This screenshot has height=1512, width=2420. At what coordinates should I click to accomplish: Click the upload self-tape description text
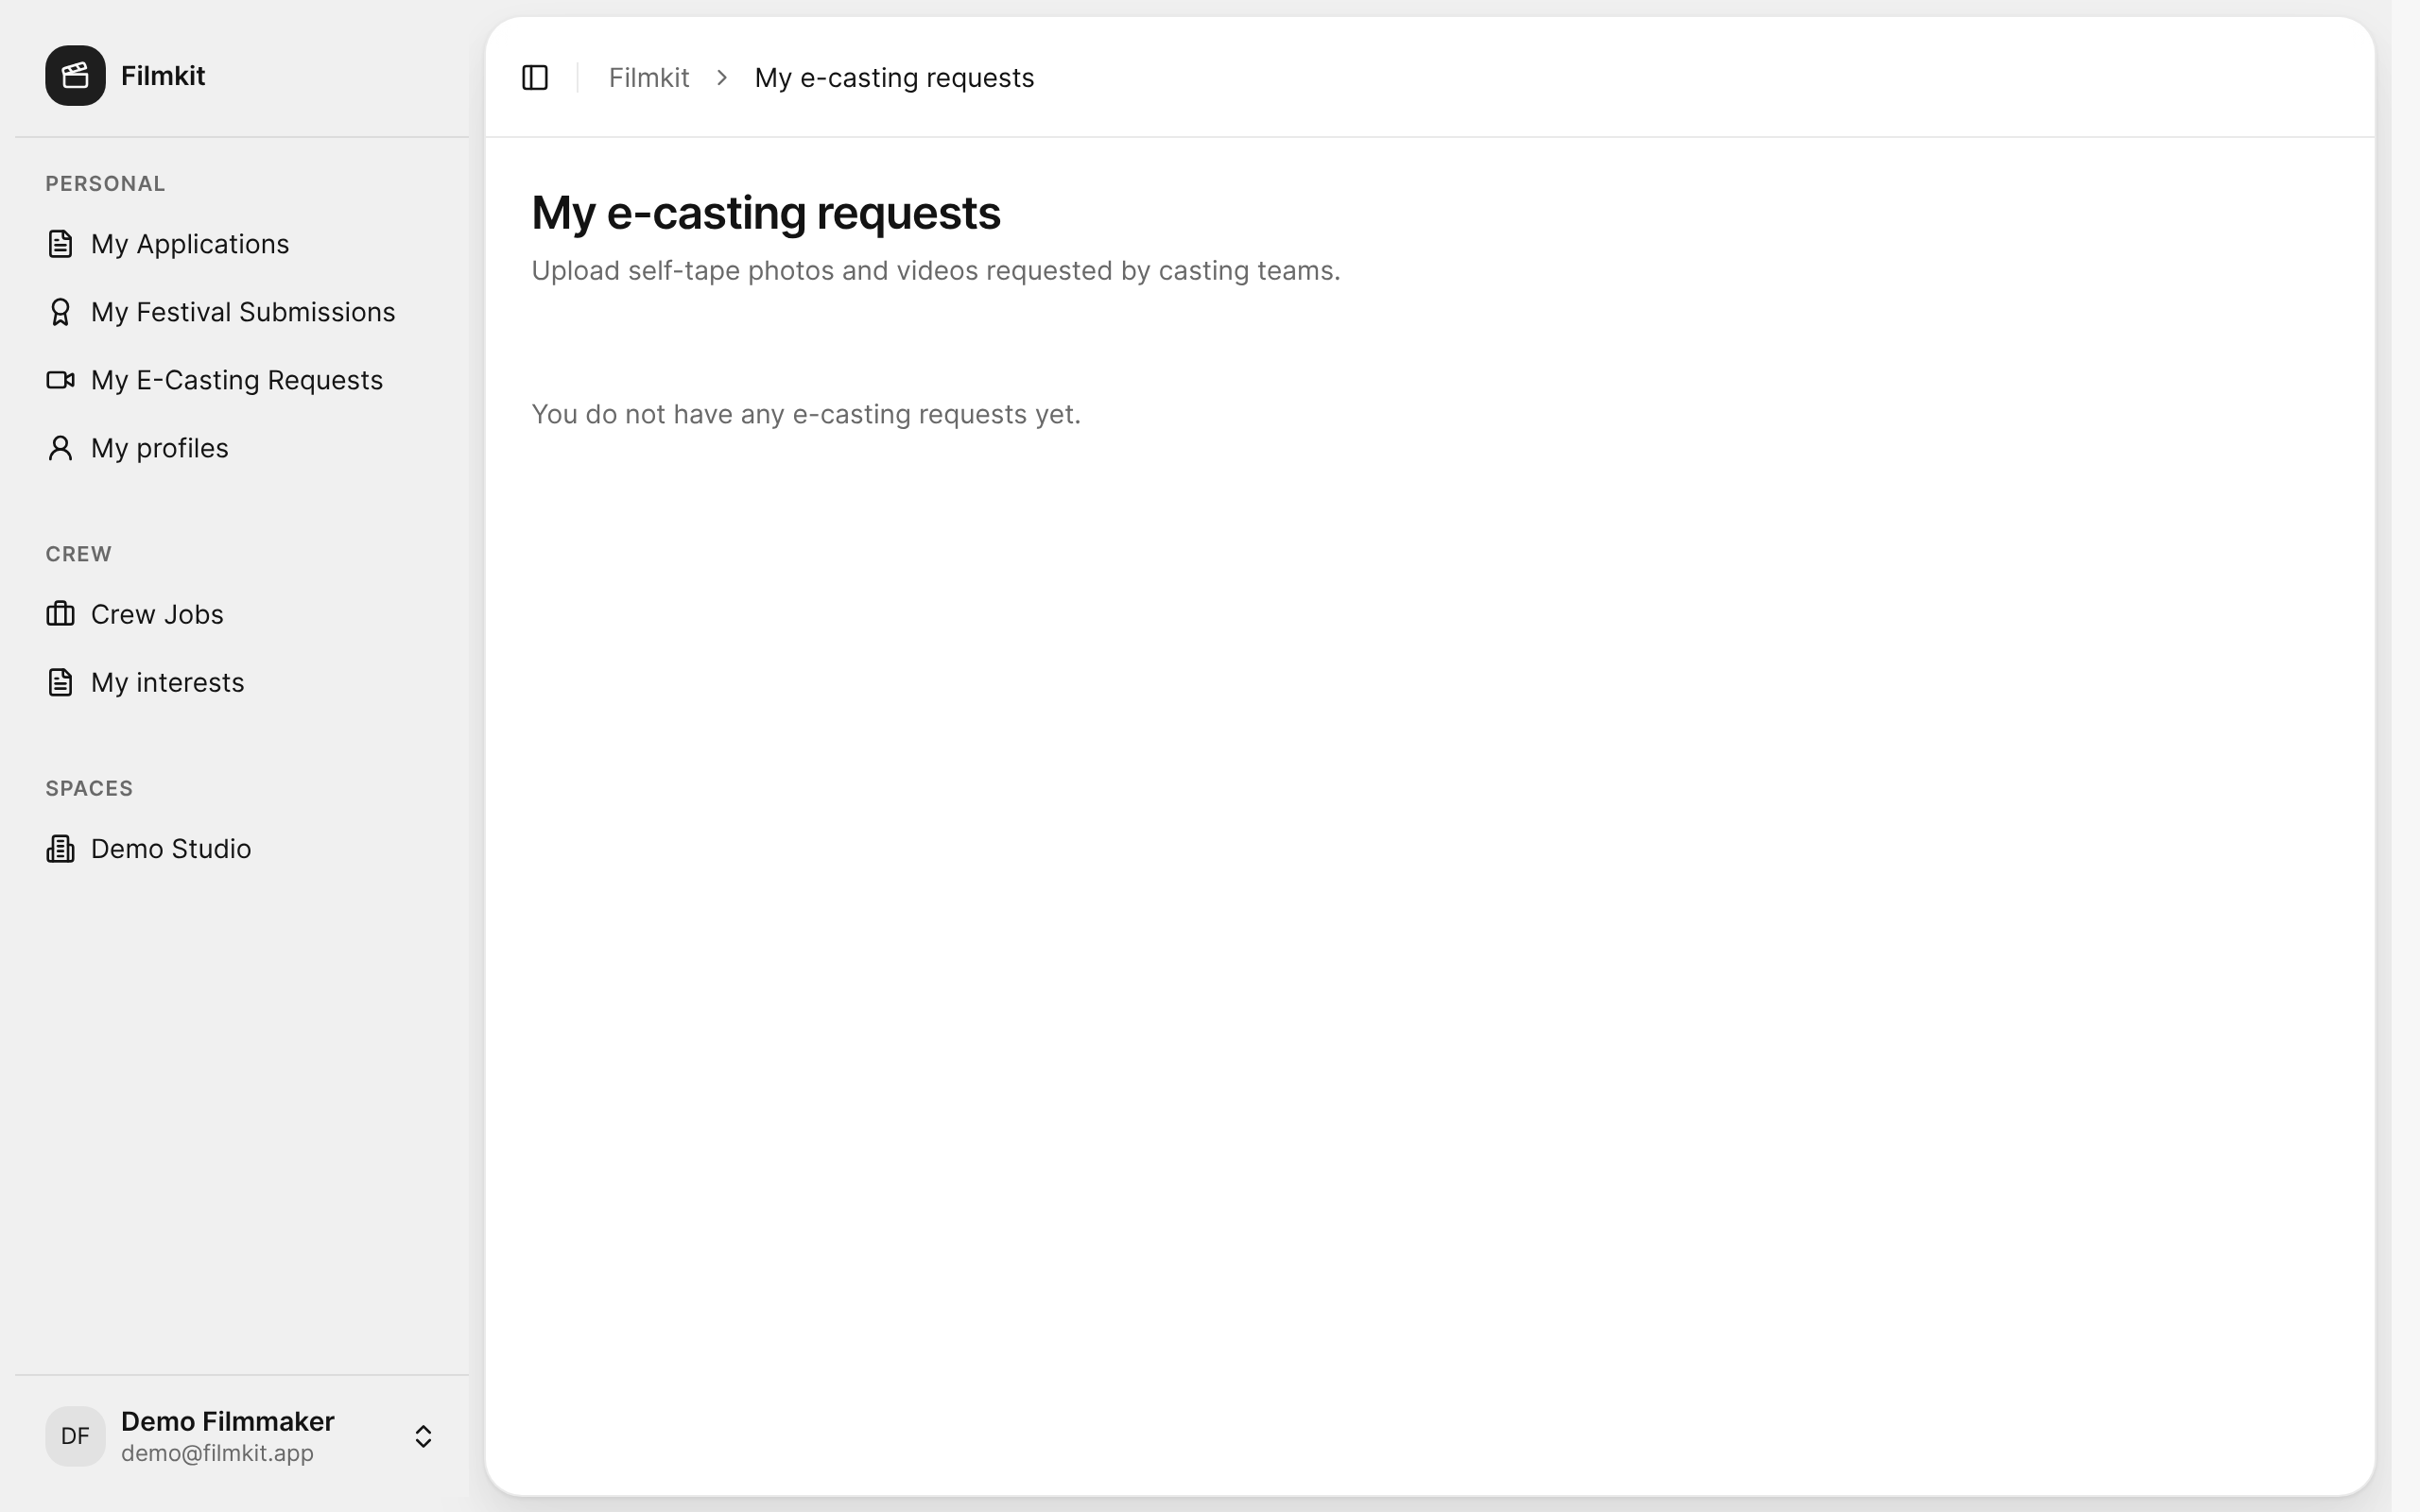coord(936,270)
